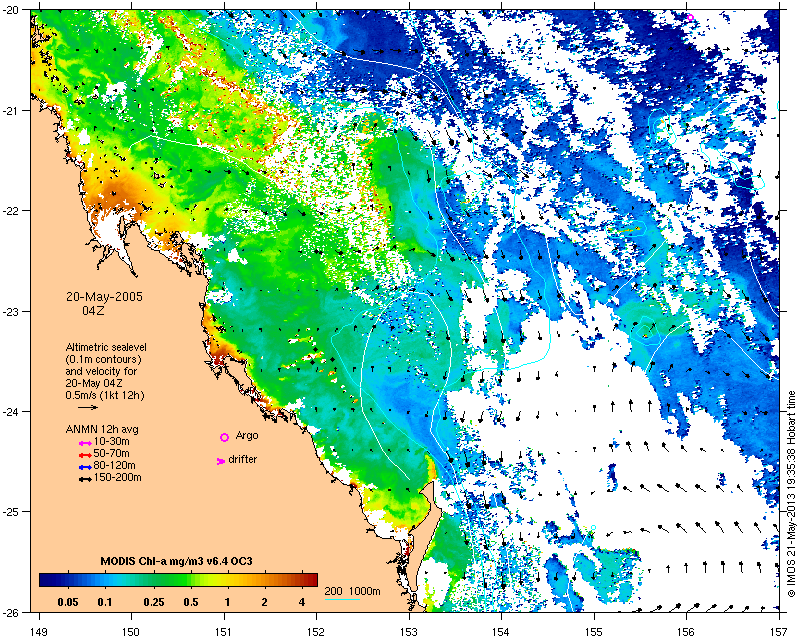
Task: Click the '0.5m/s (1kt 12h)' text
Action: click(x=105, y=395)
